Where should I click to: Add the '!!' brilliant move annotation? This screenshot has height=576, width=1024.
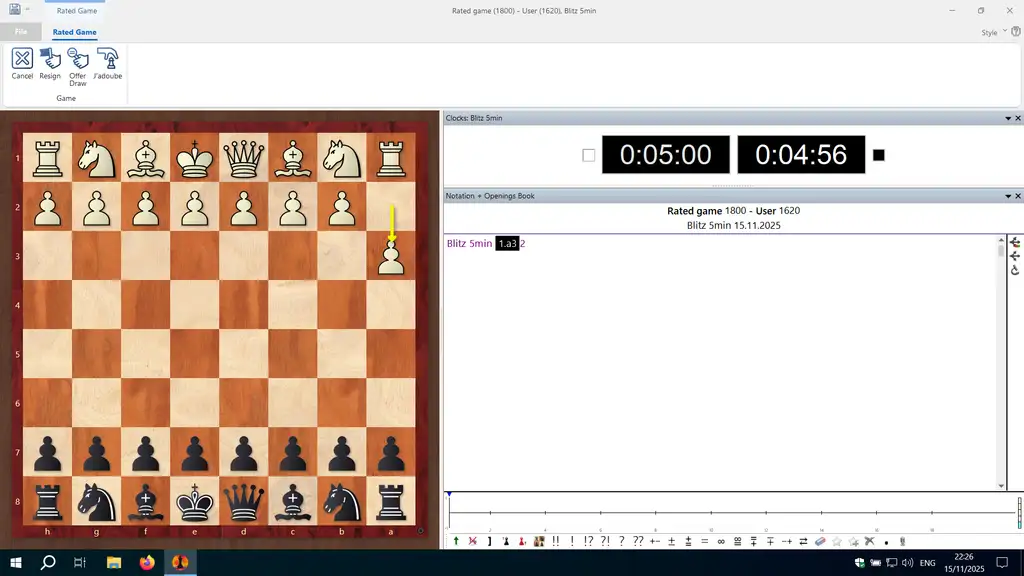556,541
